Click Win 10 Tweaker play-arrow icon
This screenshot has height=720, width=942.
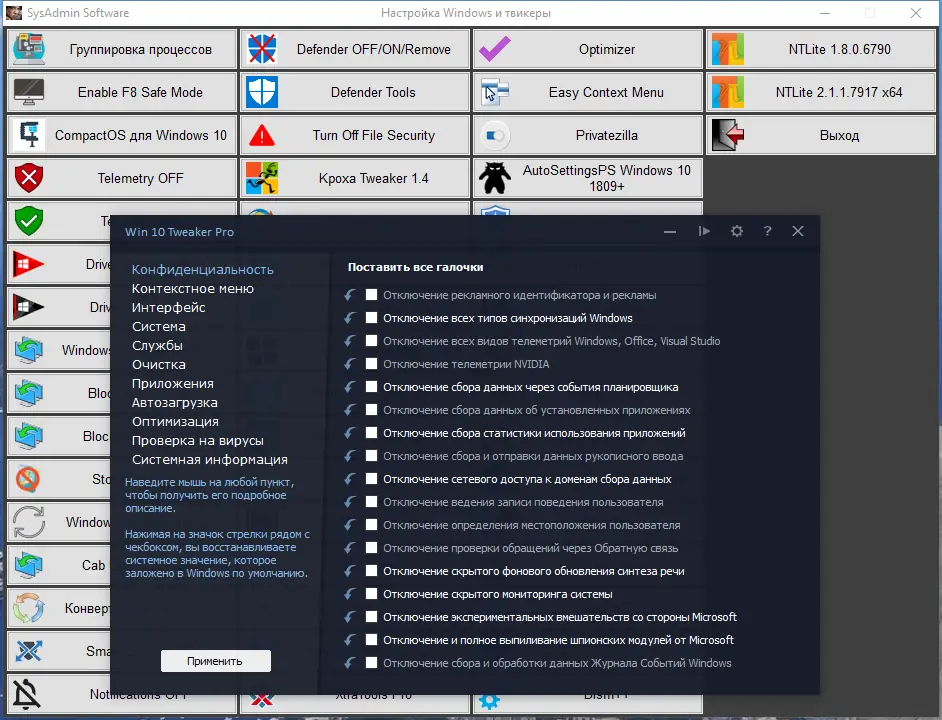[x=704, y=231]
